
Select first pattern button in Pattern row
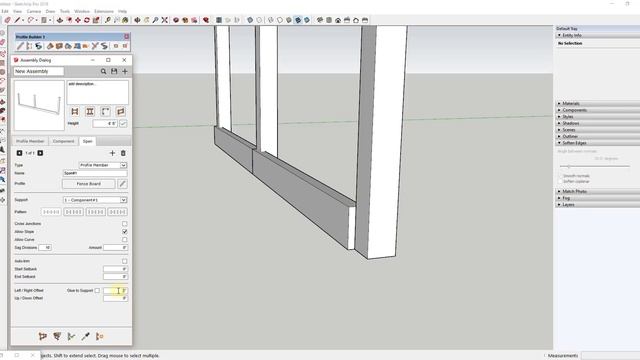point(51,212)
